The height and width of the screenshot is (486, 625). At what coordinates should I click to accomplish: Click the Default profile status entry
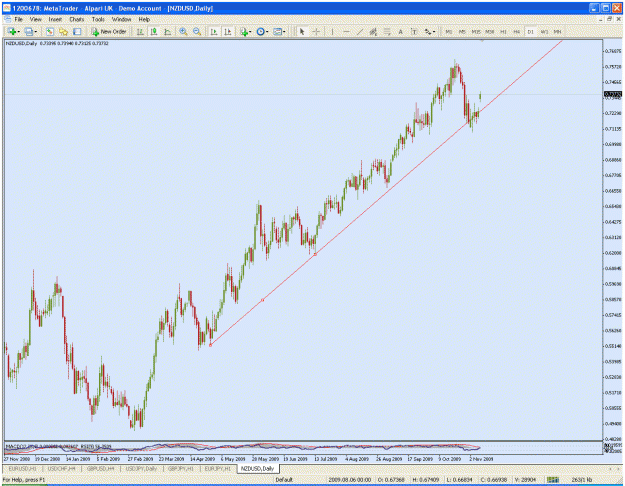(x=284, y=480)
